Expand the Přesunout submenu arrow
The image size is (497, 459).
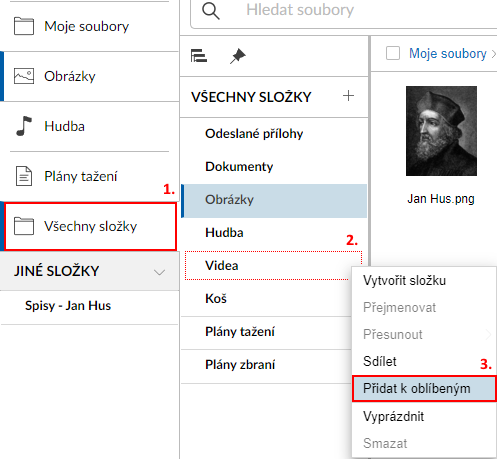(488, 334)
